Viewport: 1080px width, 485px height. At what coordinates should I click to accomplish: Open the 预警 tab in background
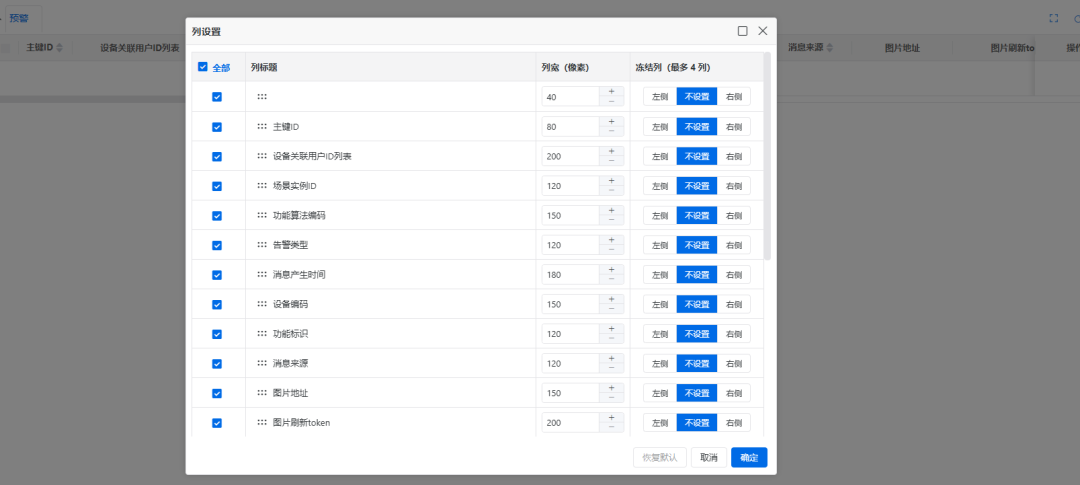tap(19, 19)
